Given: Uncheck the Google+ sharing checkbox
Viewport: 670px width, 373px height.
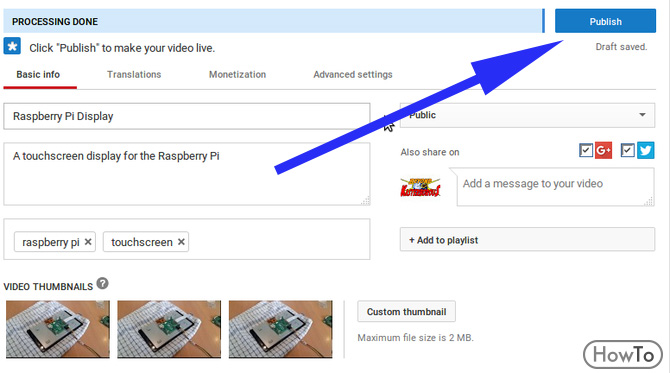Looking at the screenshot, I should click(x=586, y=150).
